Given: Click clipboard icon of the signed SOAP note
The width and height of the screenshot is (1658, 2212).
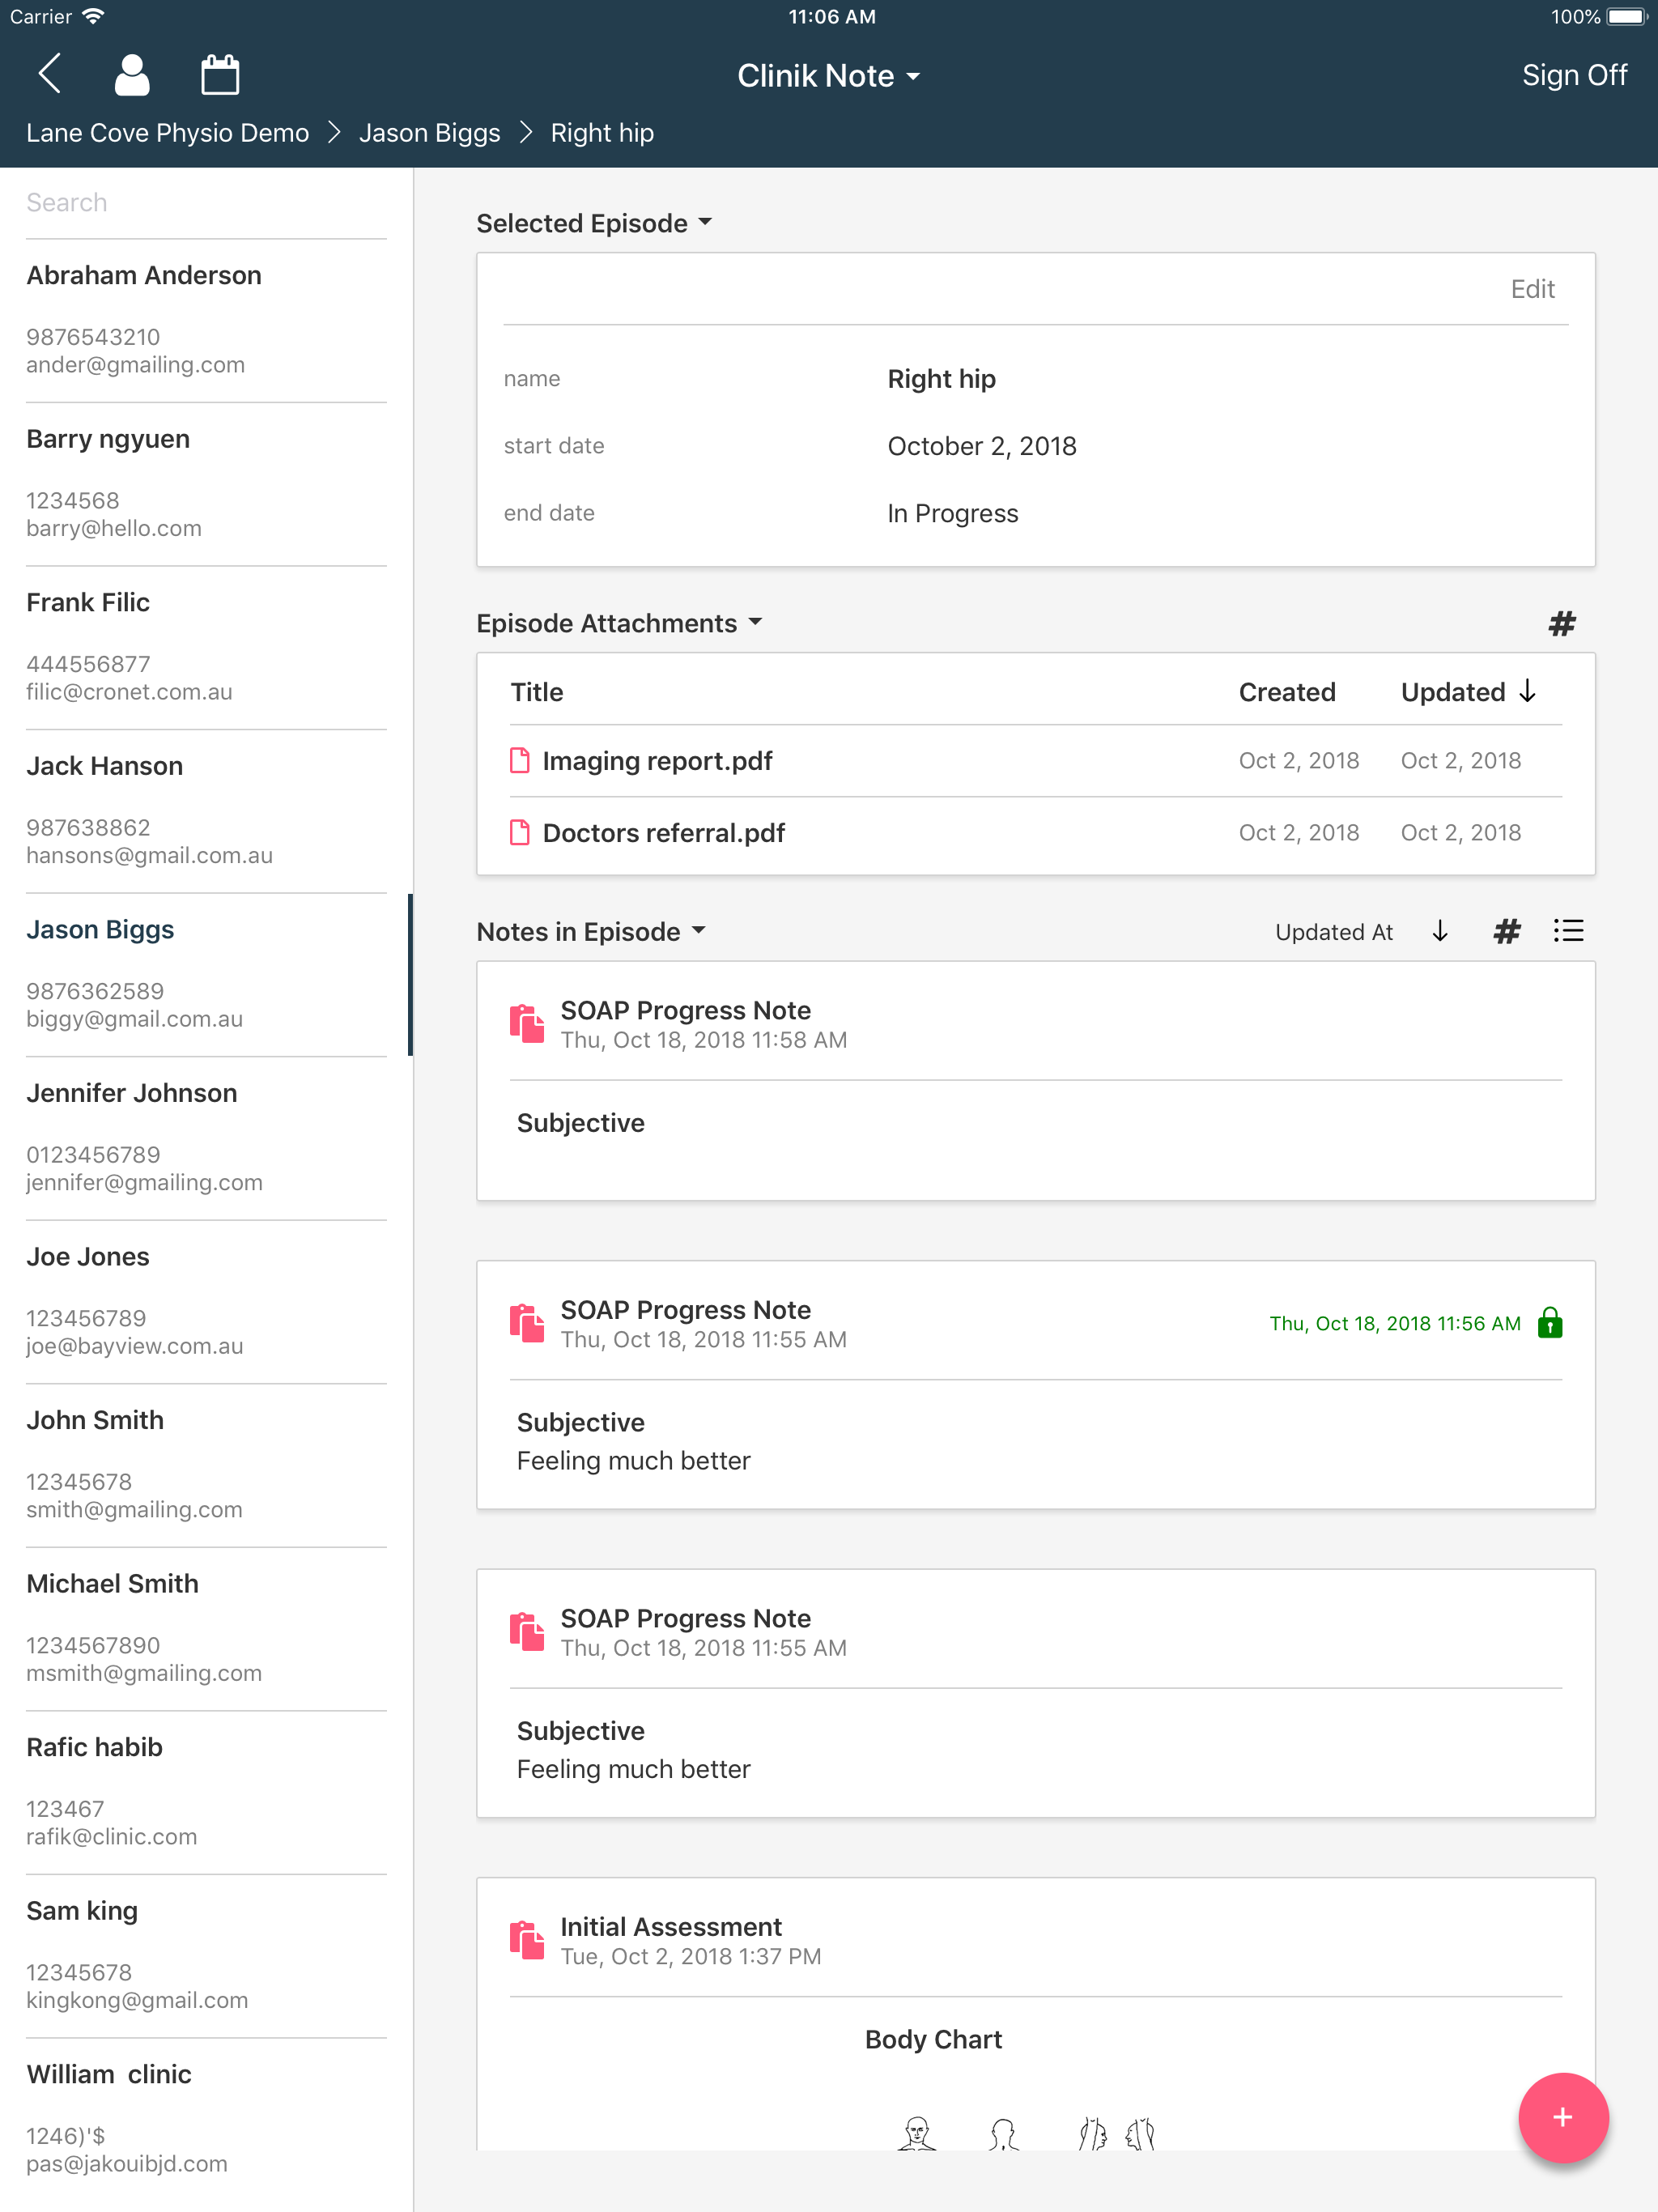Looking at the screenshot, I should (x=527, y=1323).
